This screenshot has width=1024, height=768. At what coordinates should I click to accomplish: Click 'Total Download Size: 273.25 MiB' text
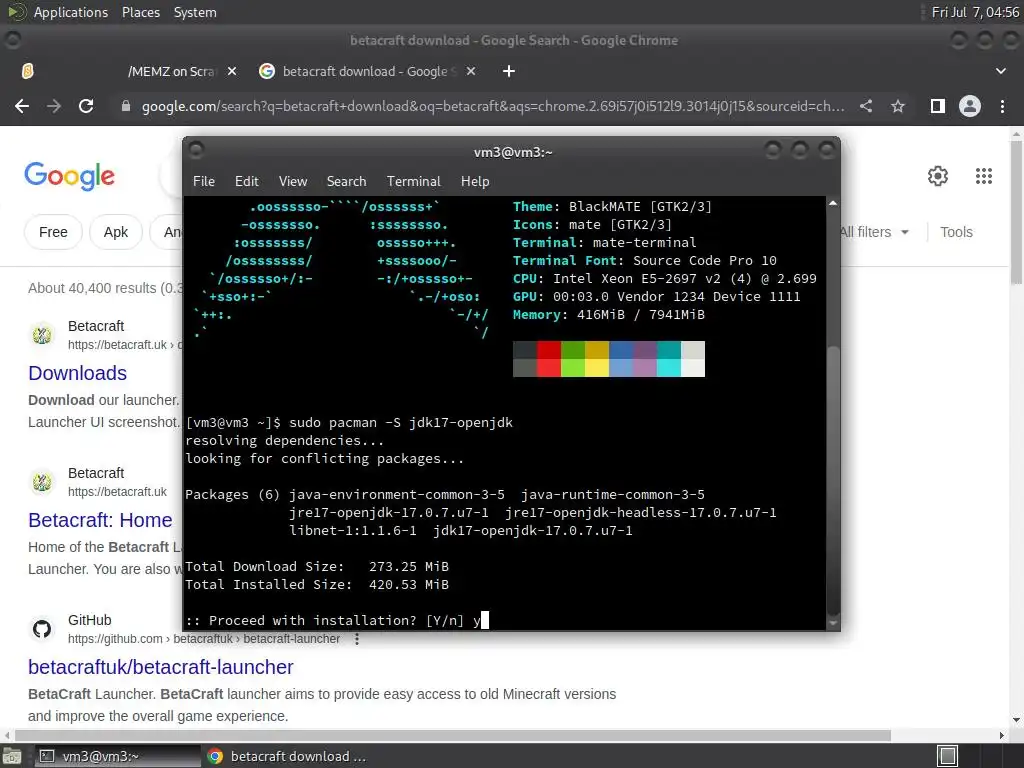[x=317, y=566]
